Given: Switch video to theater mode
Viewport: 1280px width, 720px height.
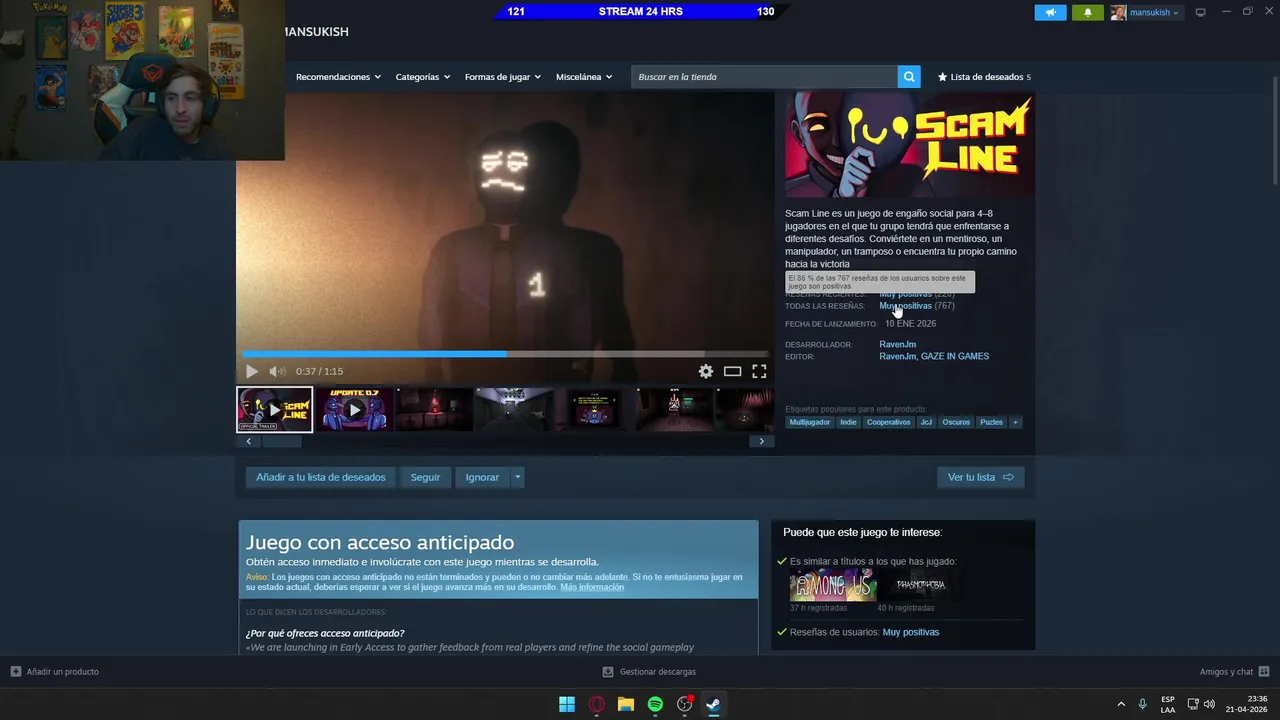Looking at the screenshot, I should (x=733, y=371).
